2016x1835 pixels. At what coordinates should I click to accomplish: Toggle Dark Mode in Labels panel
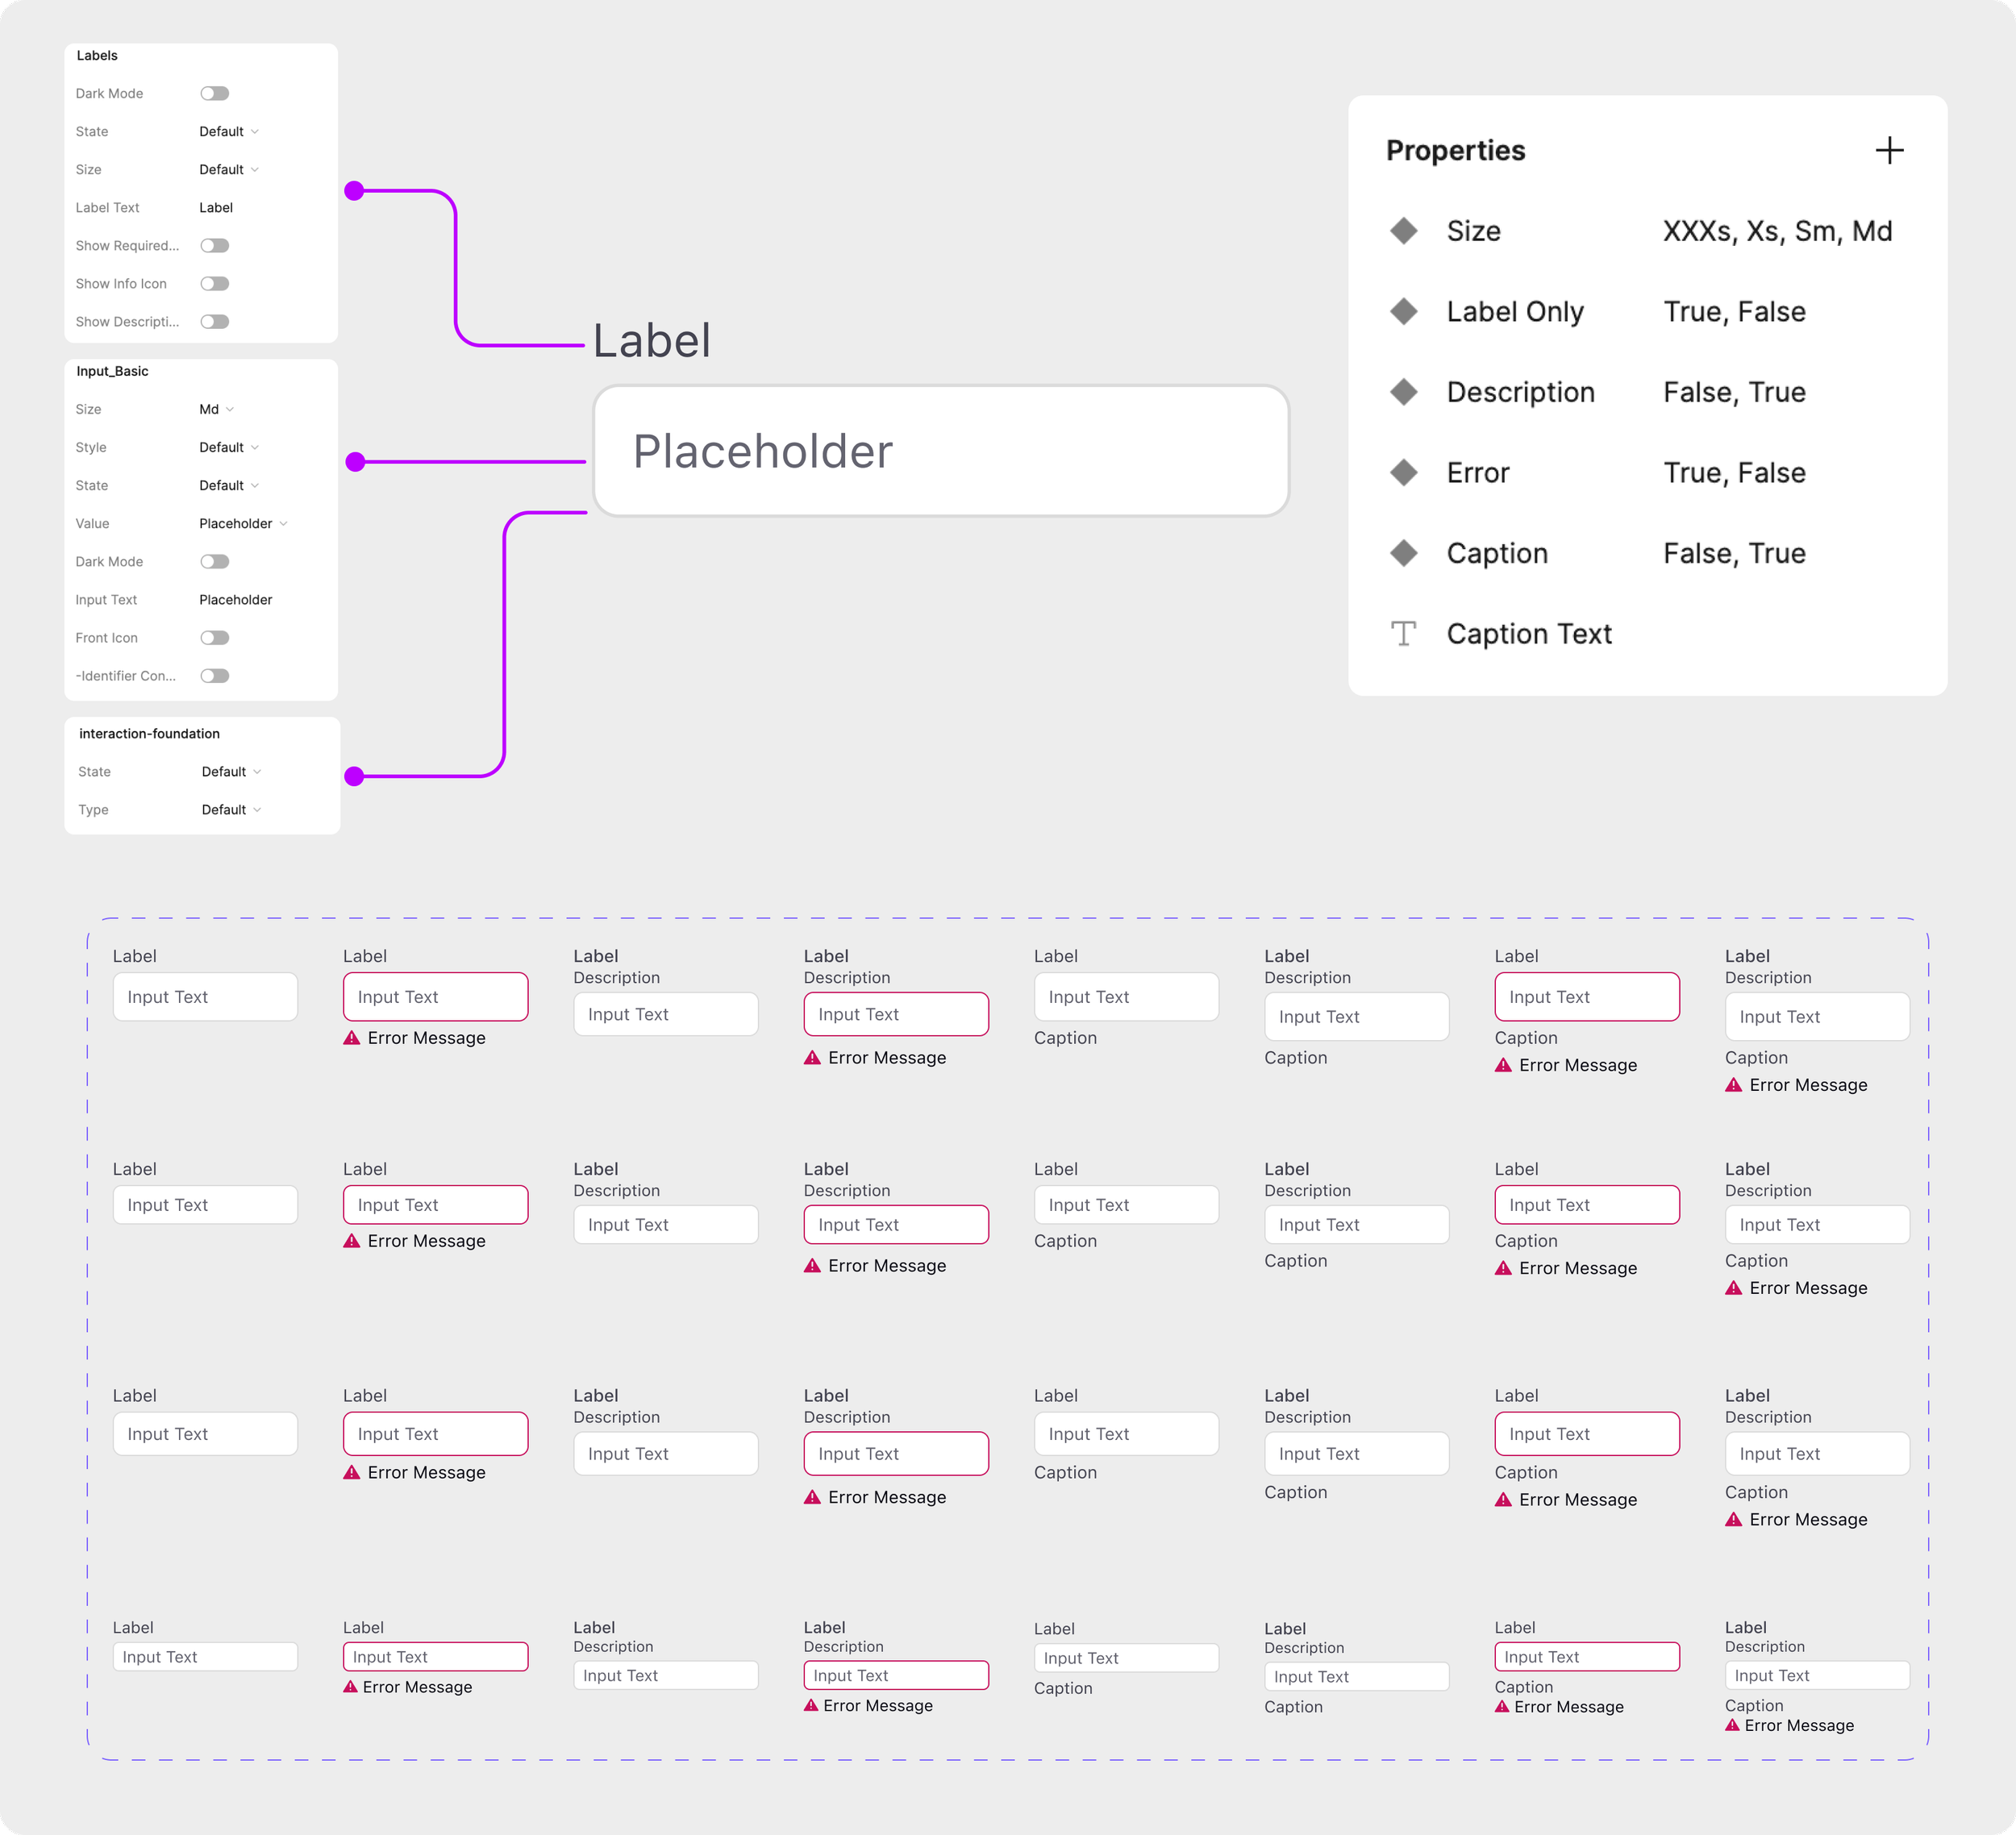(214, 93)
